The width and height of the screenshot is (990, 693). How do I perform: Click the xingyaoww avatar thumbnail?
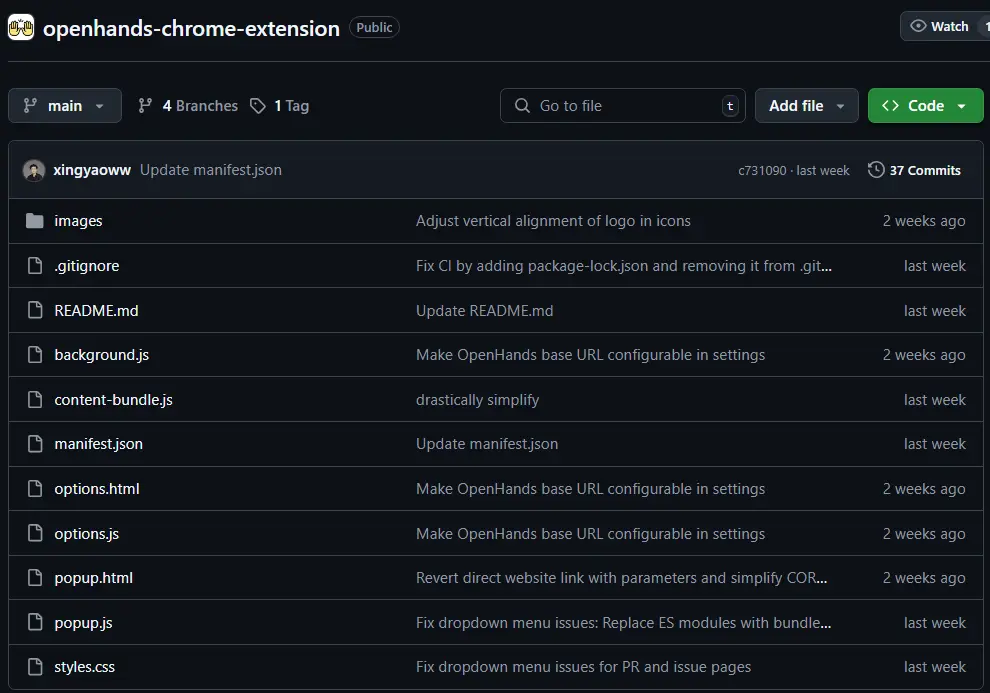[x=34, y=170]
